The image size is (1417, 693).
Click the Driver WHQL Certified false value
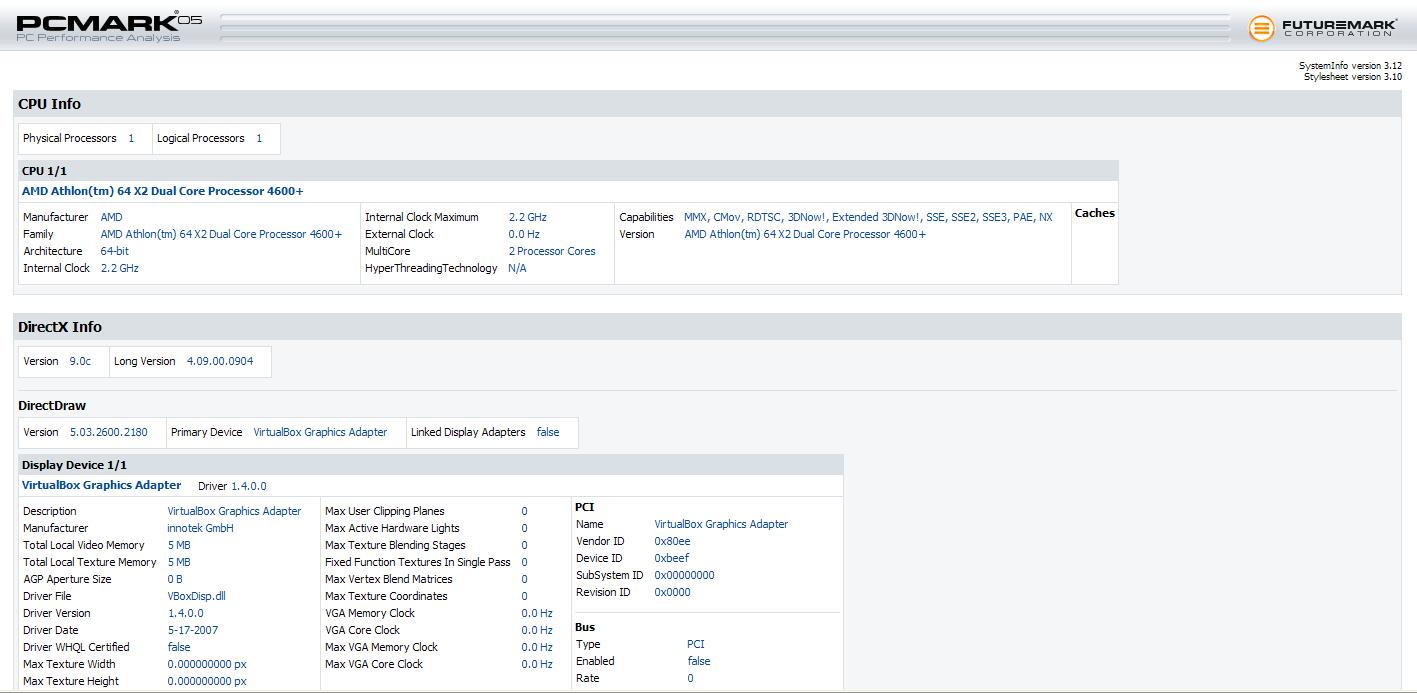coord(179,647)
